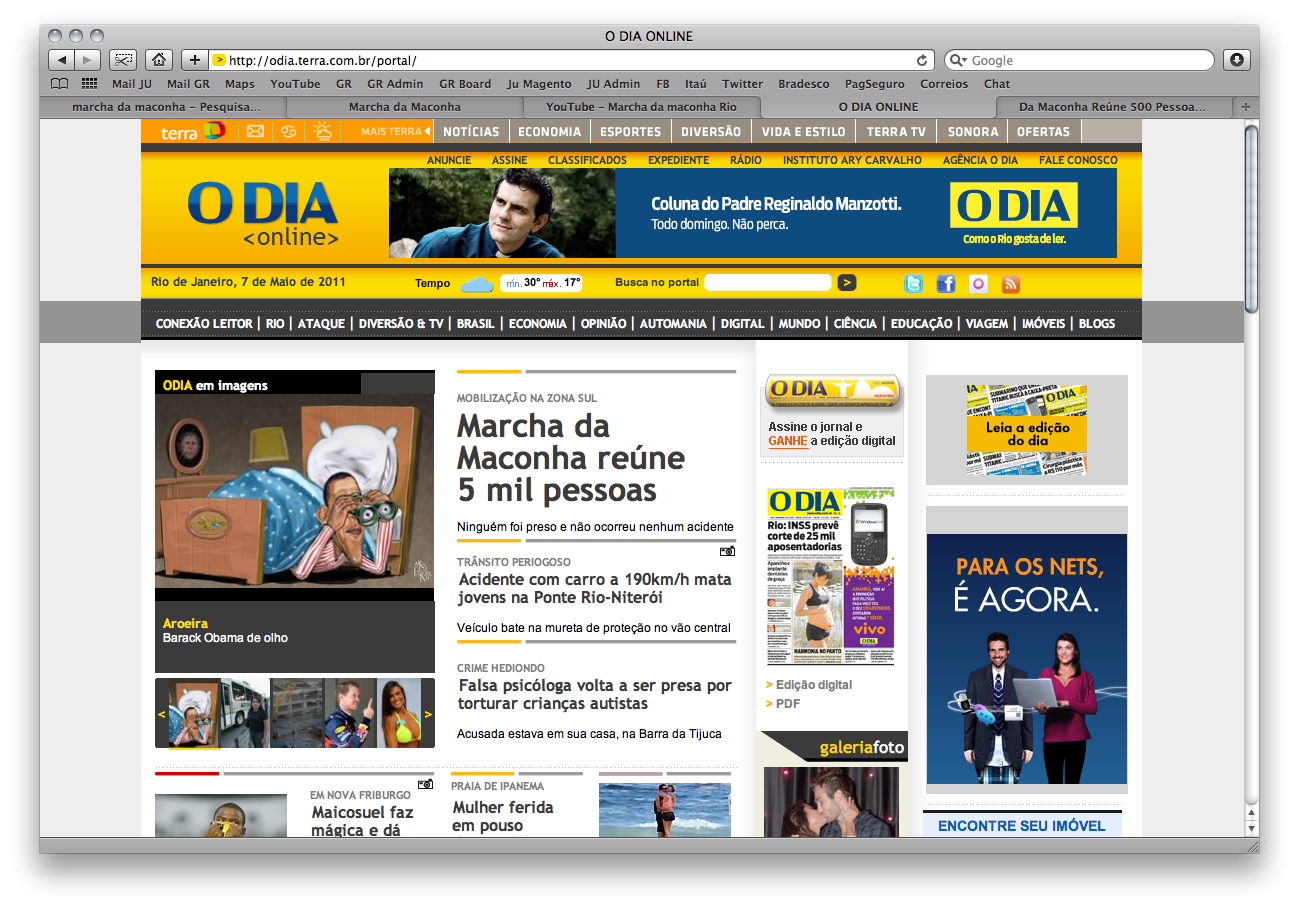Open the CONEXÃO LEITOR section
Viewport: 1299px width, 900px height.
tap(204, 323)
